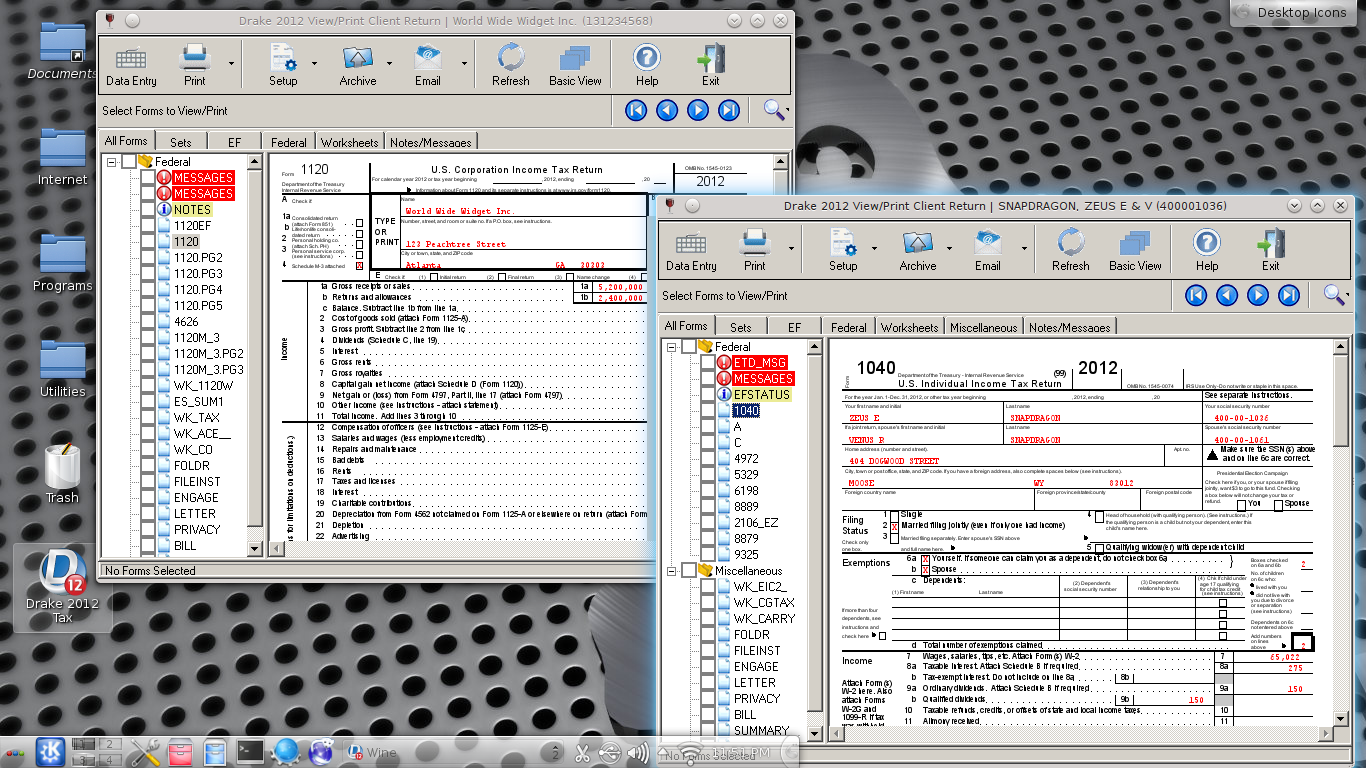This screenshot has width=1366, height=768.
Task: Open Print dropdown arrow in World Wide Widget window
Action: pos(231,64)
